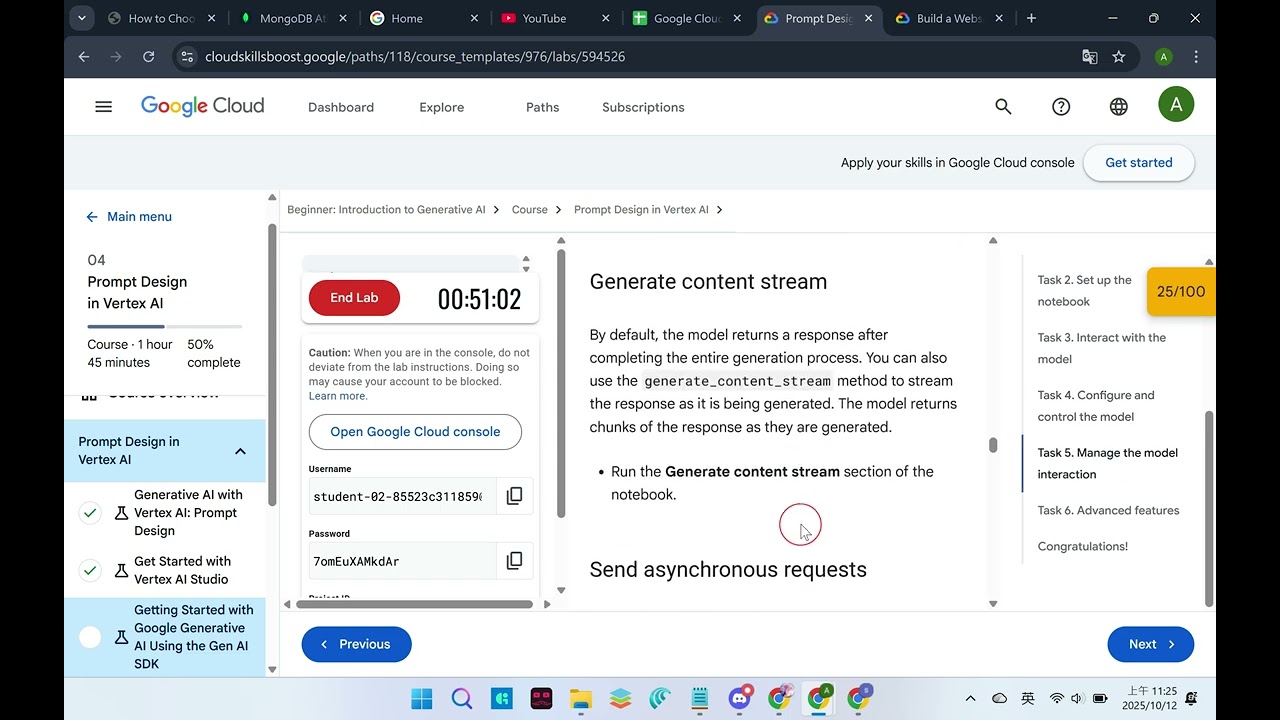Viewport: 1280px width, 720px height.
Task: Open the taskbar clock showing 11:25
Action: tap(1150, 698)
